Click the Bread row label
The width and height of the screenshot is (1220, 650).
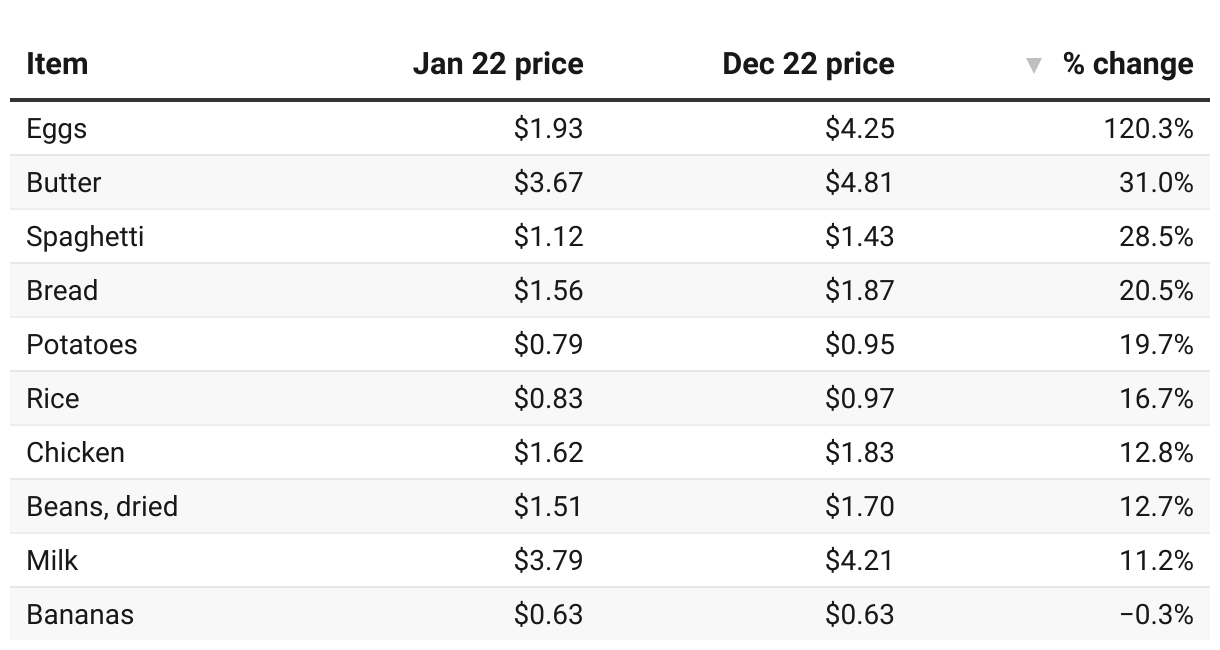tap(62, 291)
